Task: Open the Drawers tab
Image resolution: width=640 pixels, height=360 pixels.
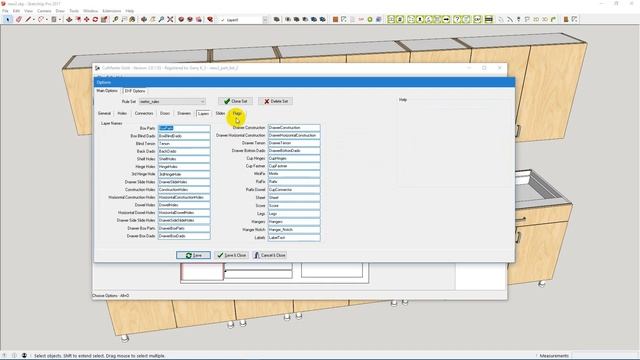Action: [184, 113]
